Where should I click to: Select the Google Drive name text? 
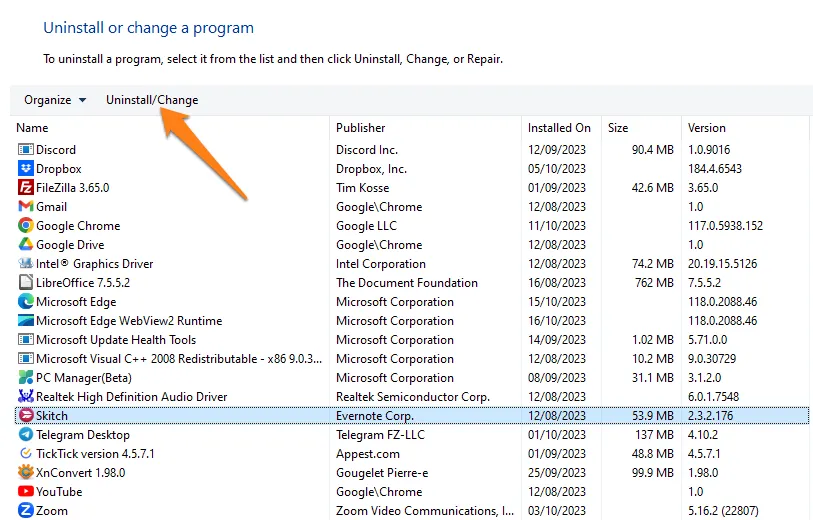click(x=70, y=245)
